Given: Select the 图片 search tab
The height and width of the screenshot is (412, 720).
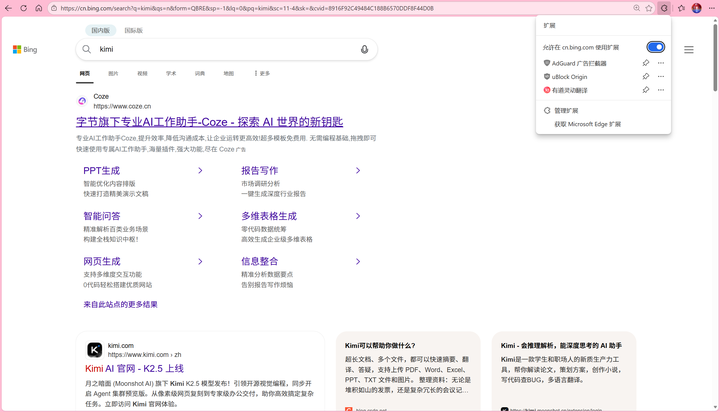Looking at the screenshot, I should 113,73.
